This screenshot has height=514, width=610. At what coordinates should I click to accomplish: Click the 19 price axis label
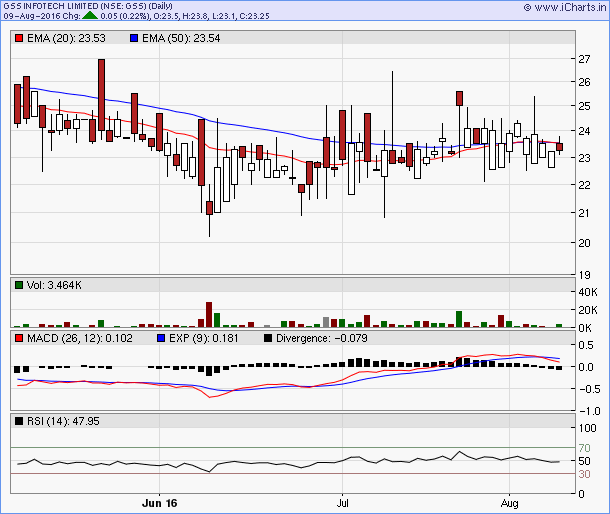tap(584, 275)
